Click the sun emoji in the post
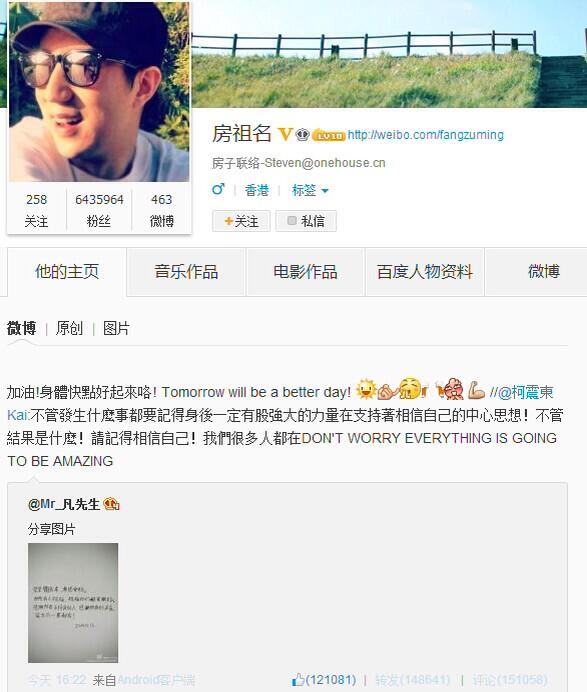Viewport: 587px width, 692px height. [365, 390]
